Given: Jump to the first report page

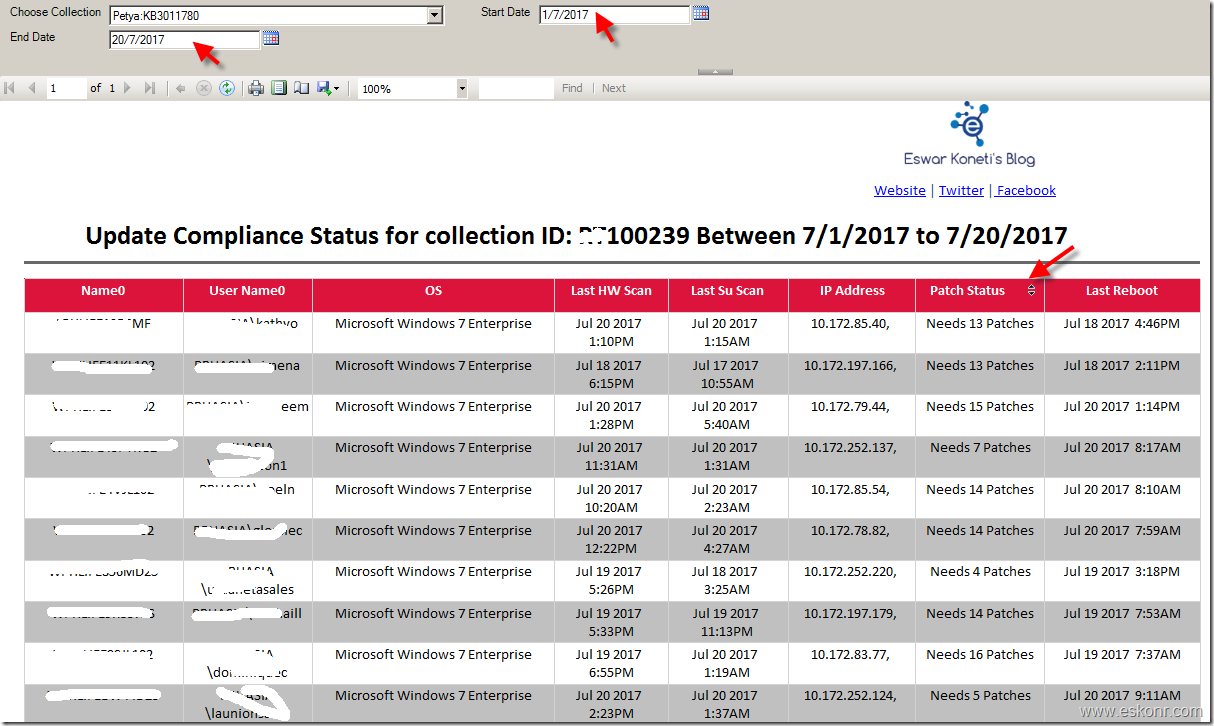Looking at the screenshot, I should 10,88.
